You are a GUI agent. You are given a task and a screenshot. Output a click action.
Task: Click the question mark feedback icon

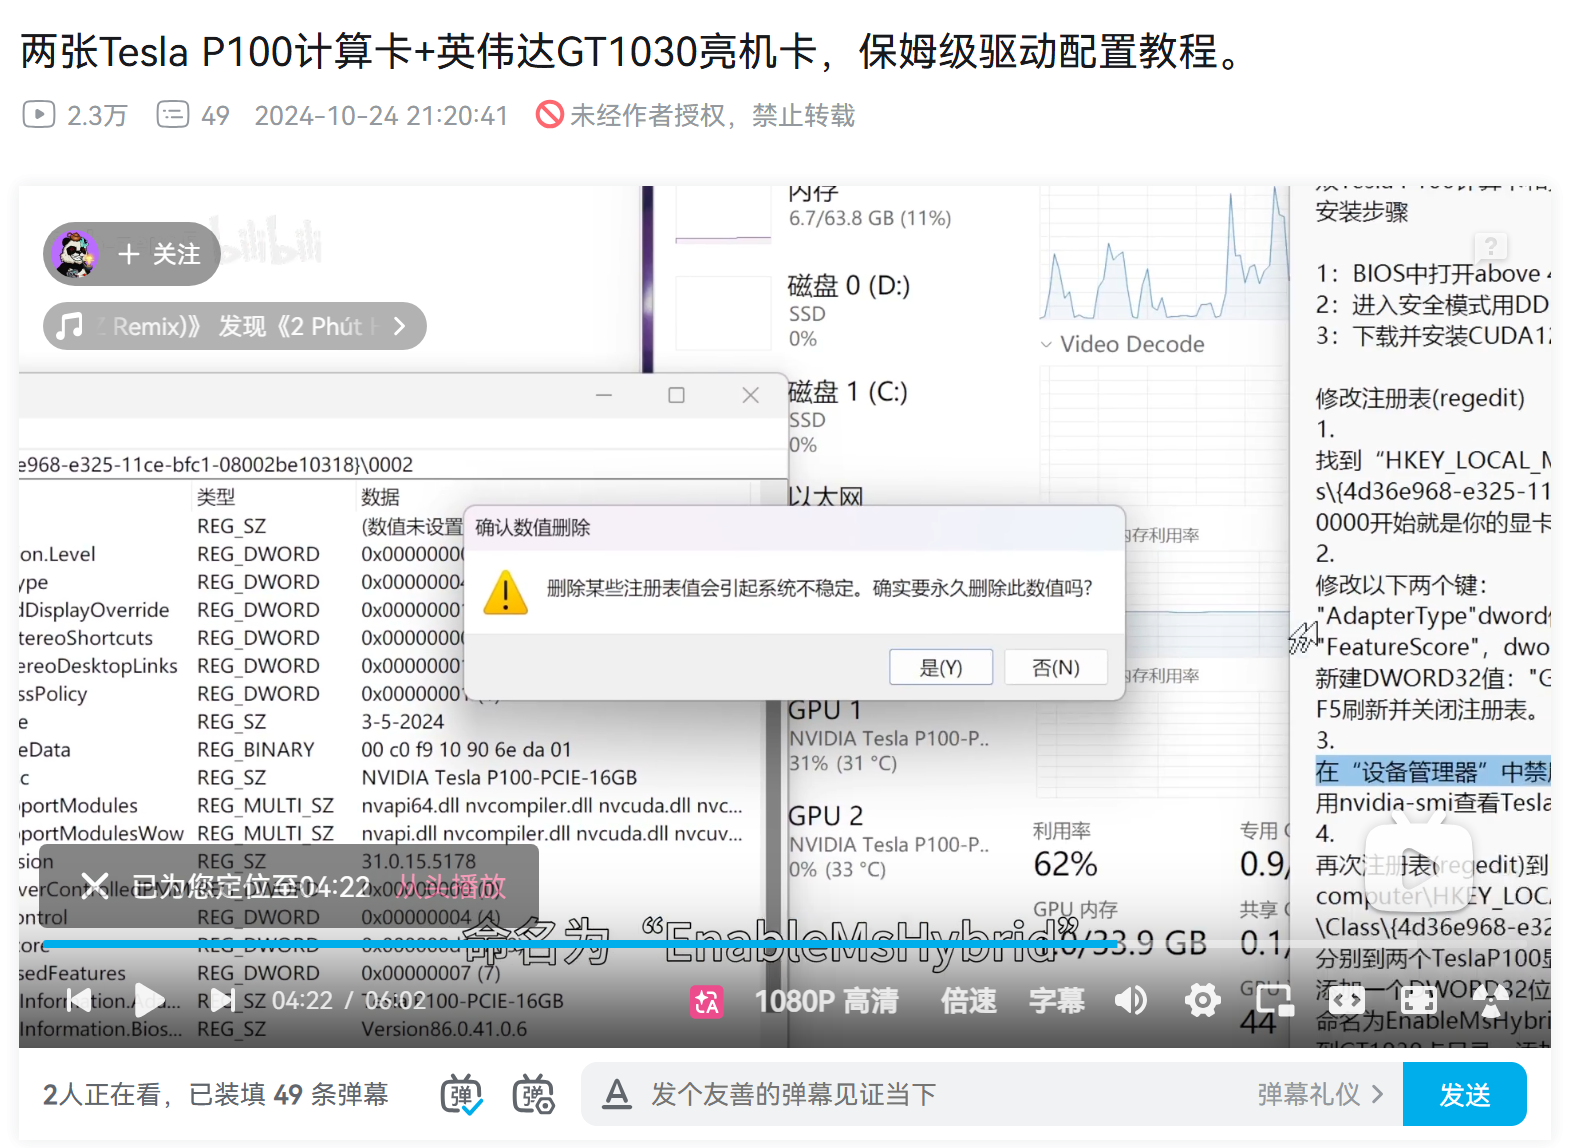[1491, 246]
